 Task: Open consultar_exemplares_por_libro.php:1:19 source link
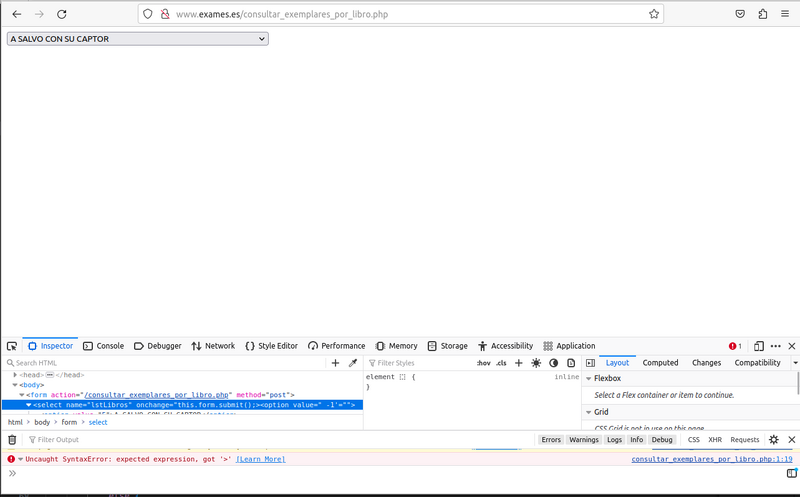coord(712,459)
